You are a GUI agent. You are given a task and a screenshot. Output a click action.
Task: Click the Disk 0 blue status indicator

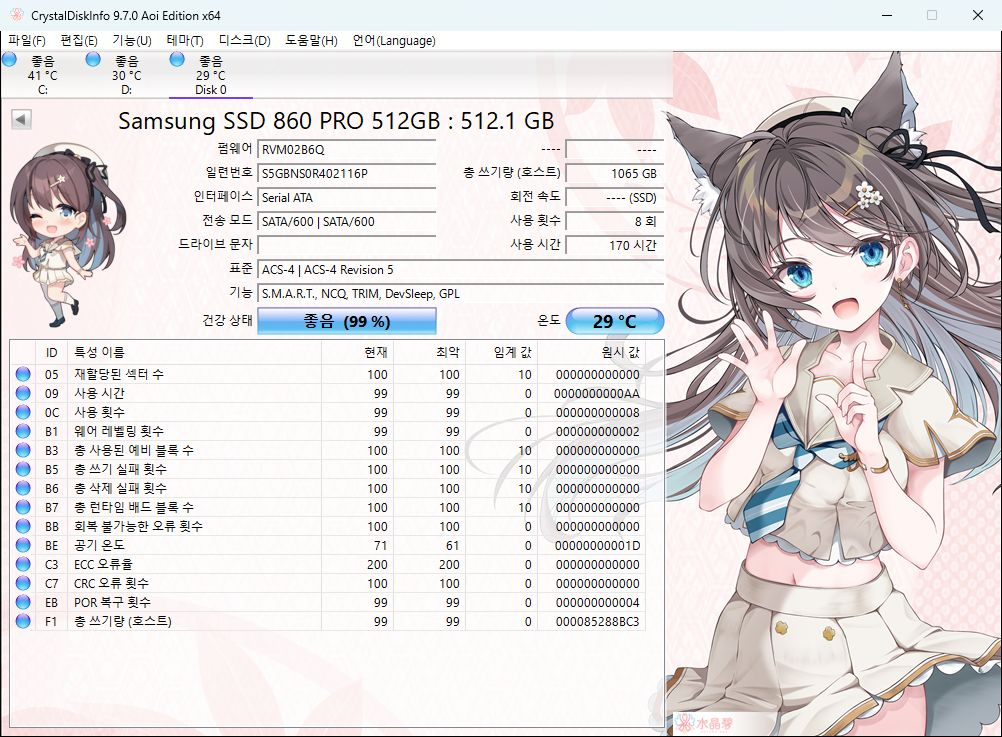176,60
